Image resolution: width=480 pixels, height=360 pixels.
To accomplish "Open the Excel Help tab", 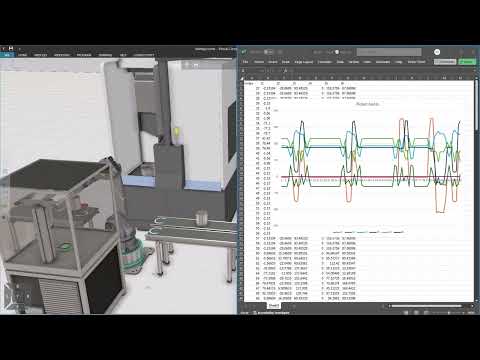I will point(398,62).
